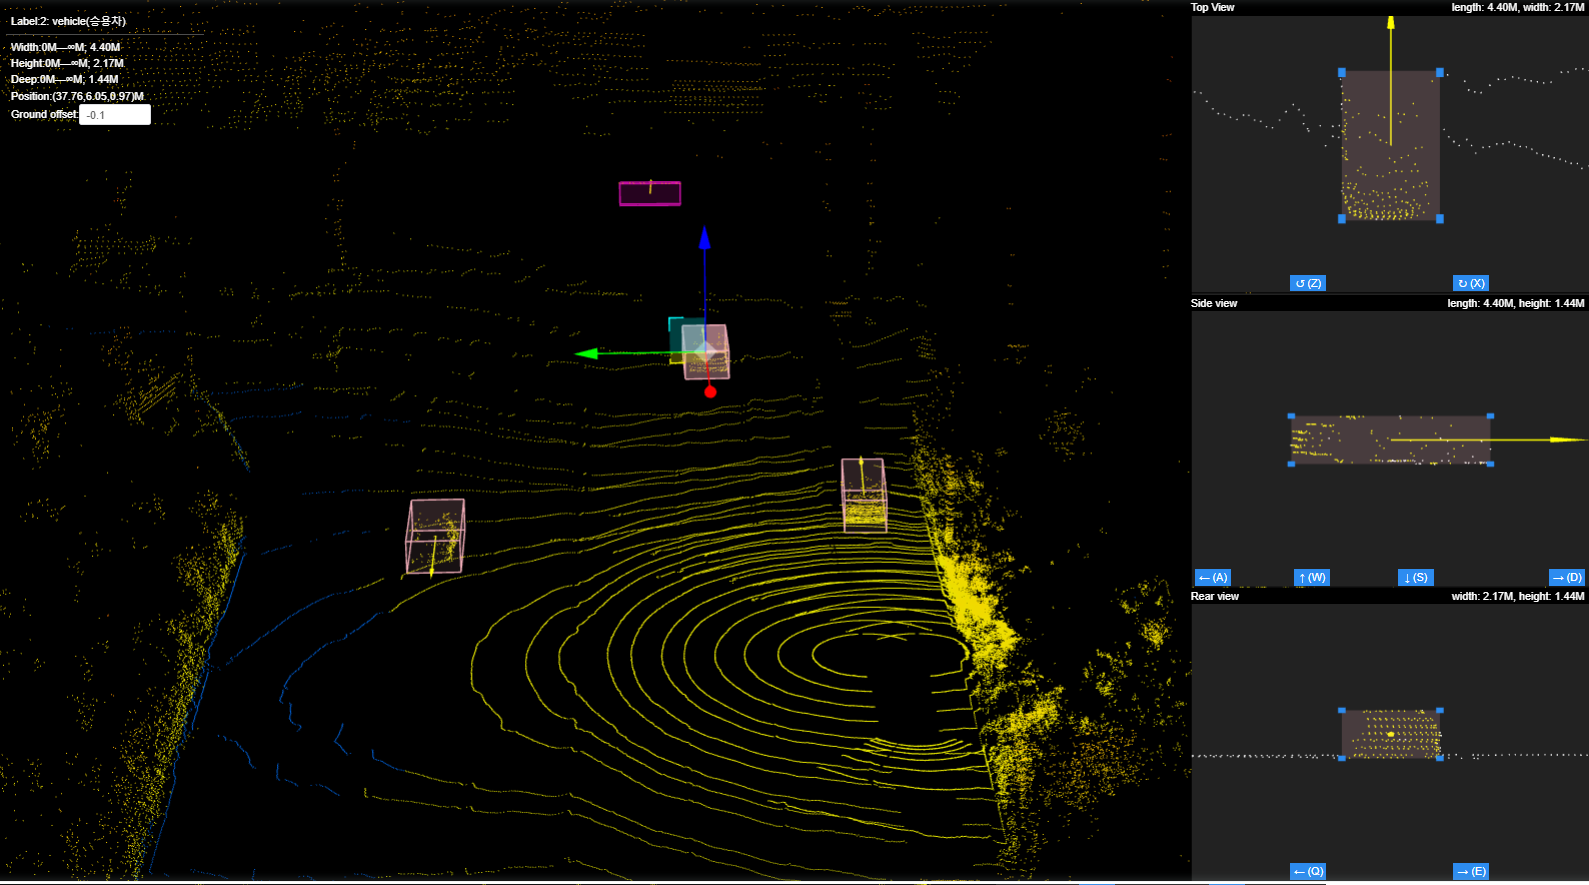Grab top-left corner handle in Top View
Image resolution: width=1589 pixels, height=885 pixels.
tap(1342, 72)
